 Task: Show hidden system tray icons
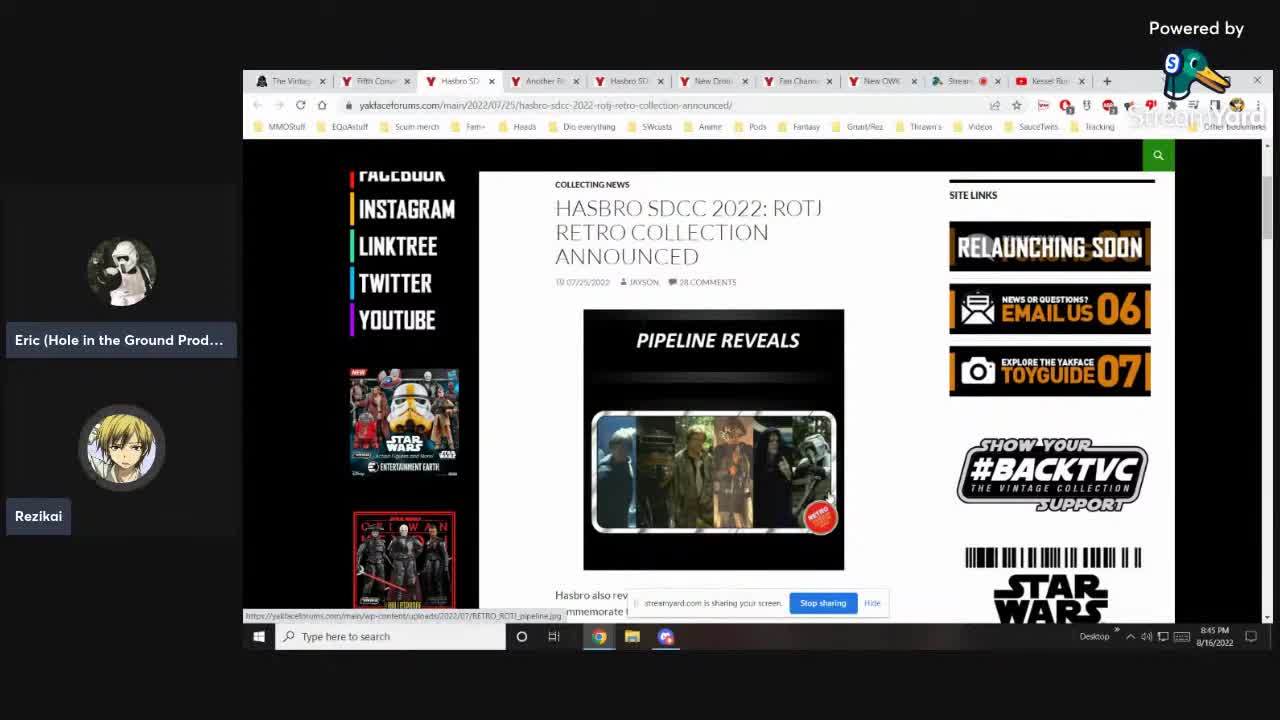point(1130,636)
